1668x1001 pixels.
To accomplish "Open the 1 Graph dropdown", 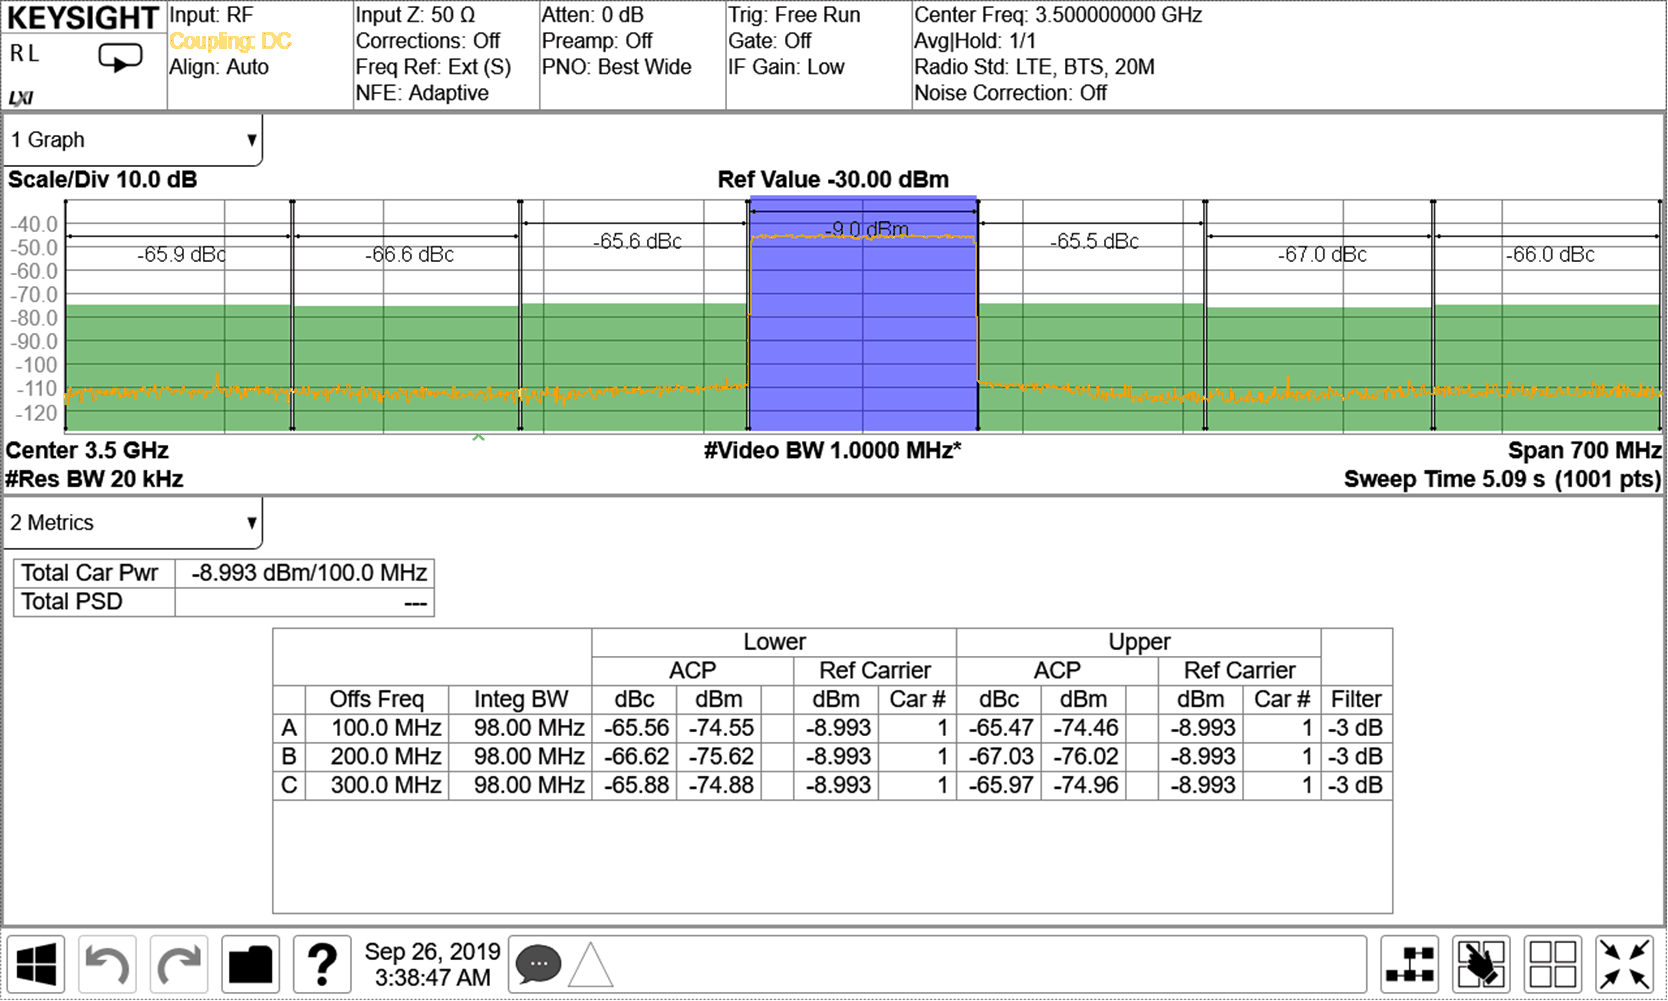I will (x=130, y=139).
